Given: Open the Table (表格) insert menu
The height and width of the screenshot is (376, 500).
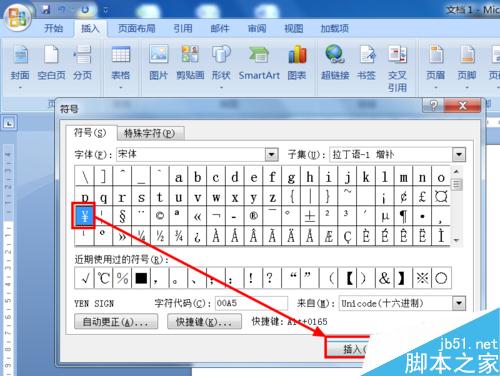Looking at the screenshot, I should click(121, 67).
